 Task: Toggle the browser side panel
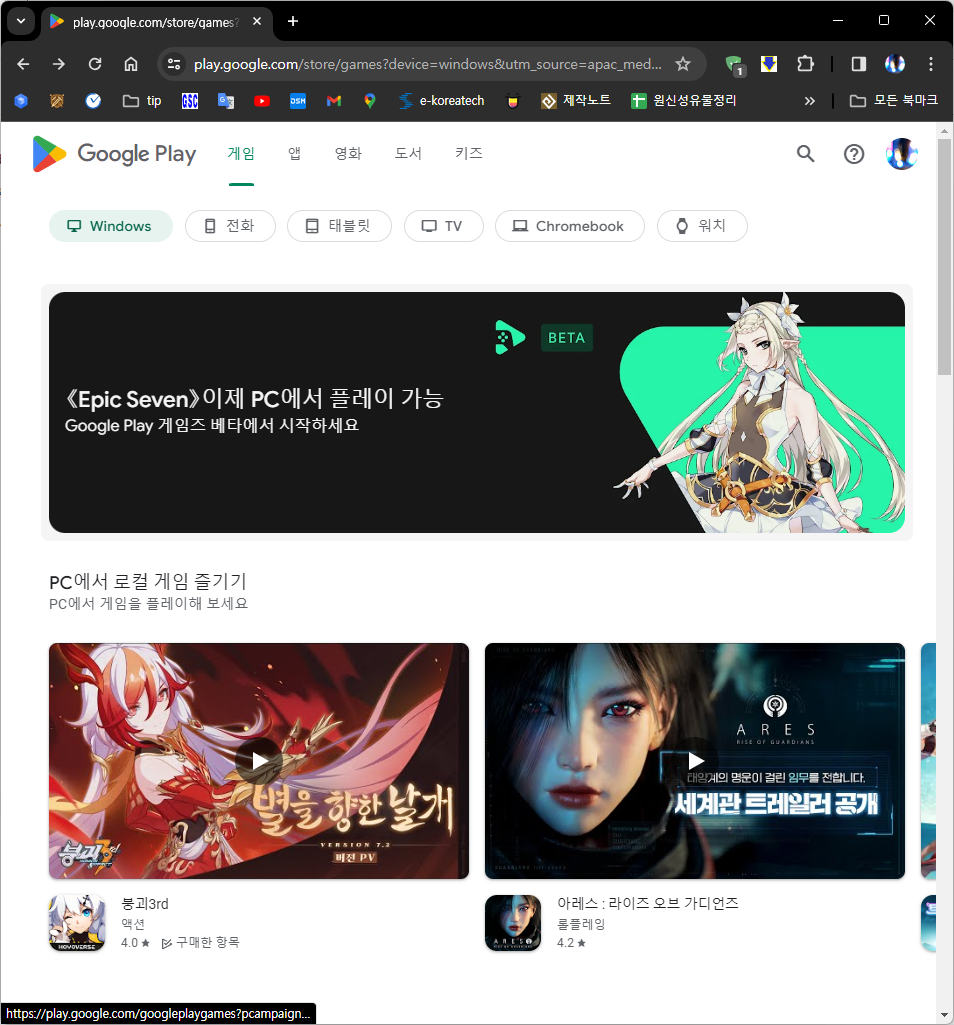point(859,64)
